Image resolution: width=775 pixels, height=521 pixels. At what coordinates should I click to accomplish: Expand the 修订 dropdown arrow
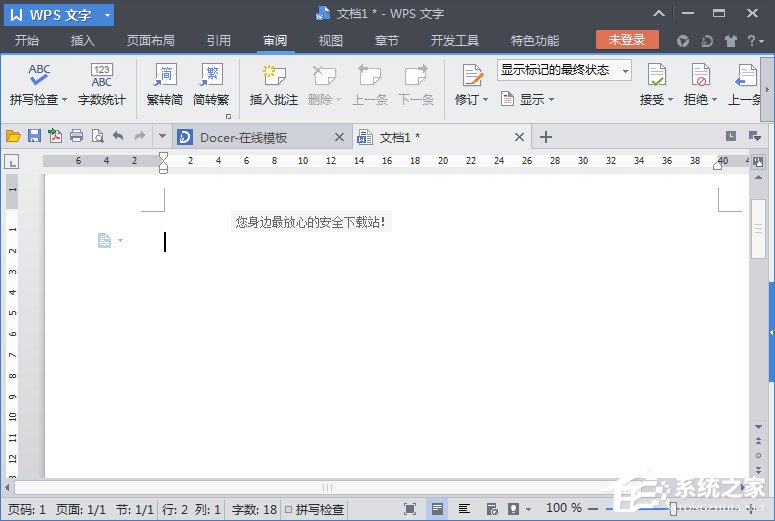486,100
